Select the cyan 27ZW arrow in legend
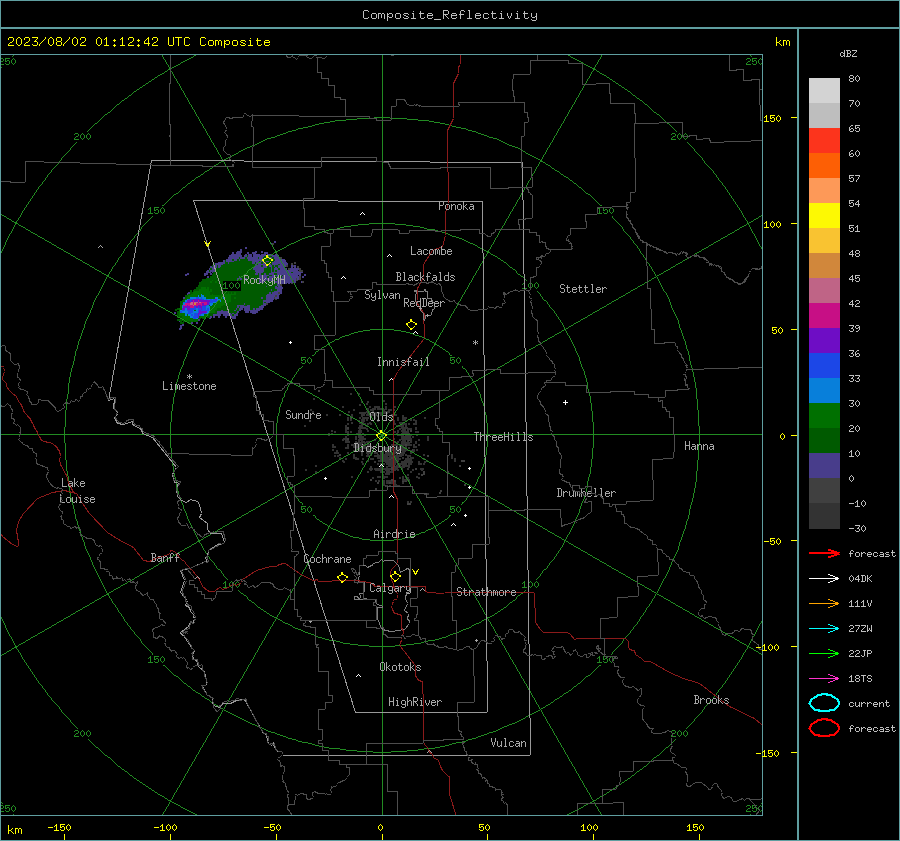Viewport: 900px width, 841px height. tap(824, 629)
